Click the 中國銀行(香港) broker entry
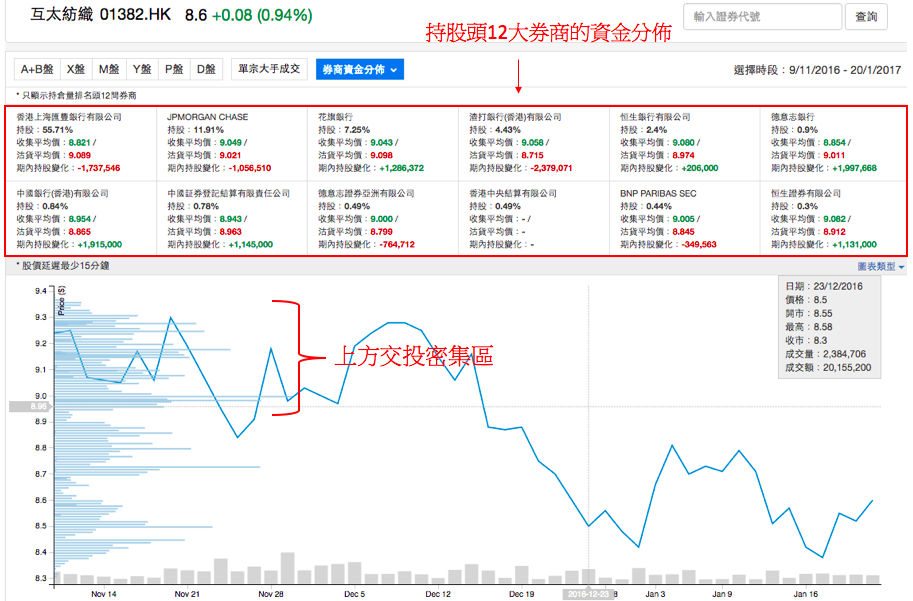Screen dimensions: 913x601 (62, 193)
